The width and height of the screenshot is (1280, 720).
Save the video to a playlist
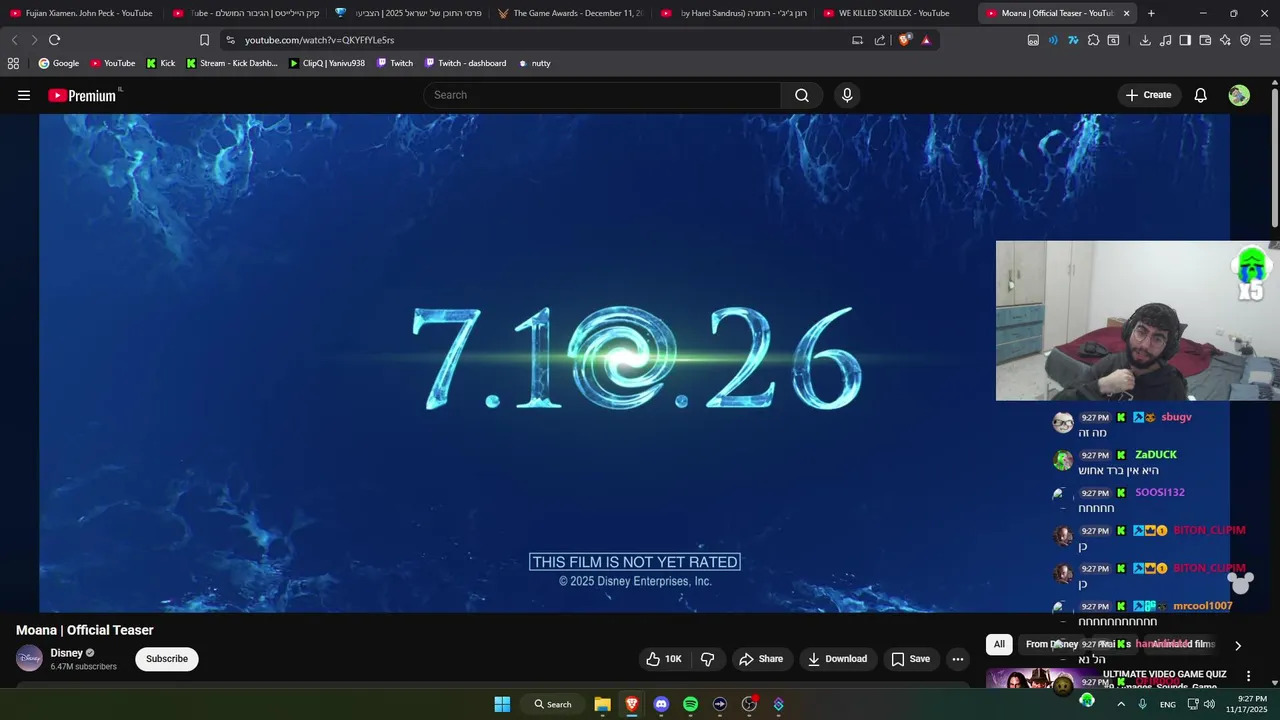click(x=910, y=659)
